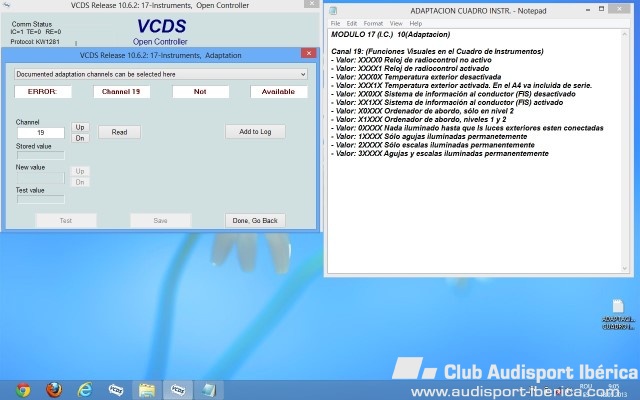Viewport: 640px width, 400px height.
Task: Click Done, Go Back button
Action: click(x=255, y=220)
